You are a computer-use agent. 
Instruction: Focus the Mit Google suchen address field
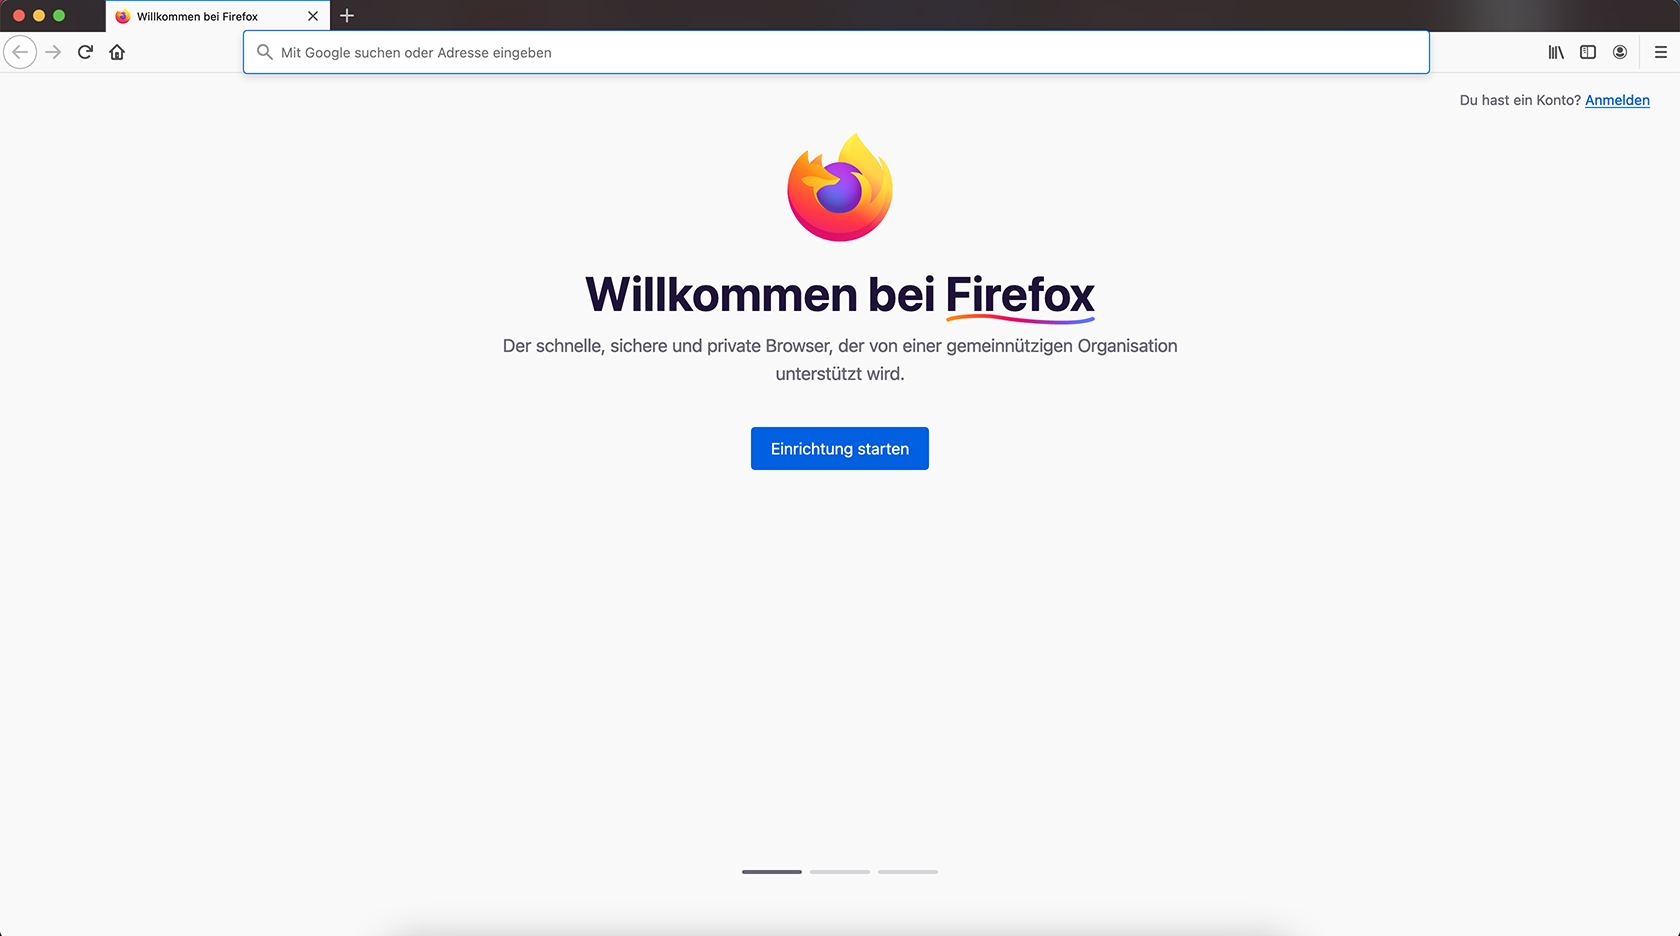click(836, 52)
